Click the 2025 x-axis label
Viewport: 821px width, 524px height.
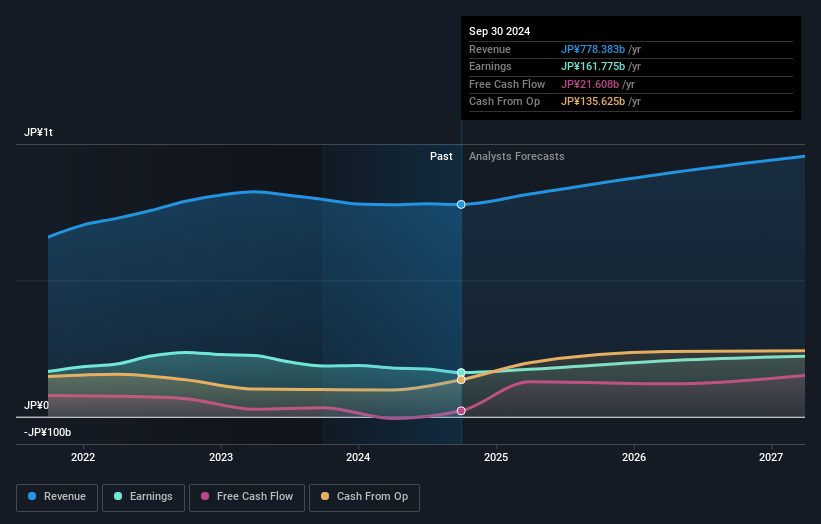pyautogui.click(x=496, y=458)
